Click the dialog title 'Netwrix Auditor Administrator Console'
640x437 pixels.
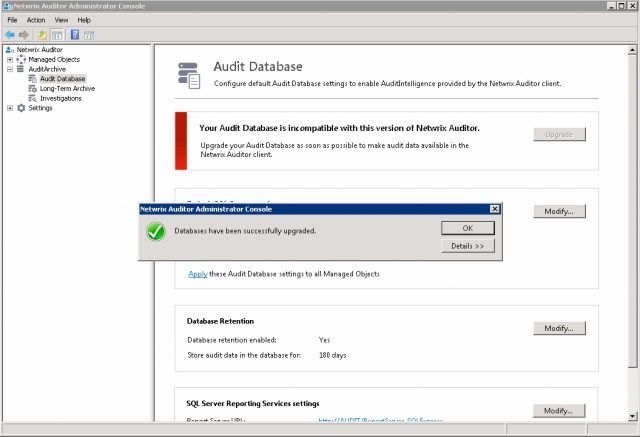pos(206,209)
